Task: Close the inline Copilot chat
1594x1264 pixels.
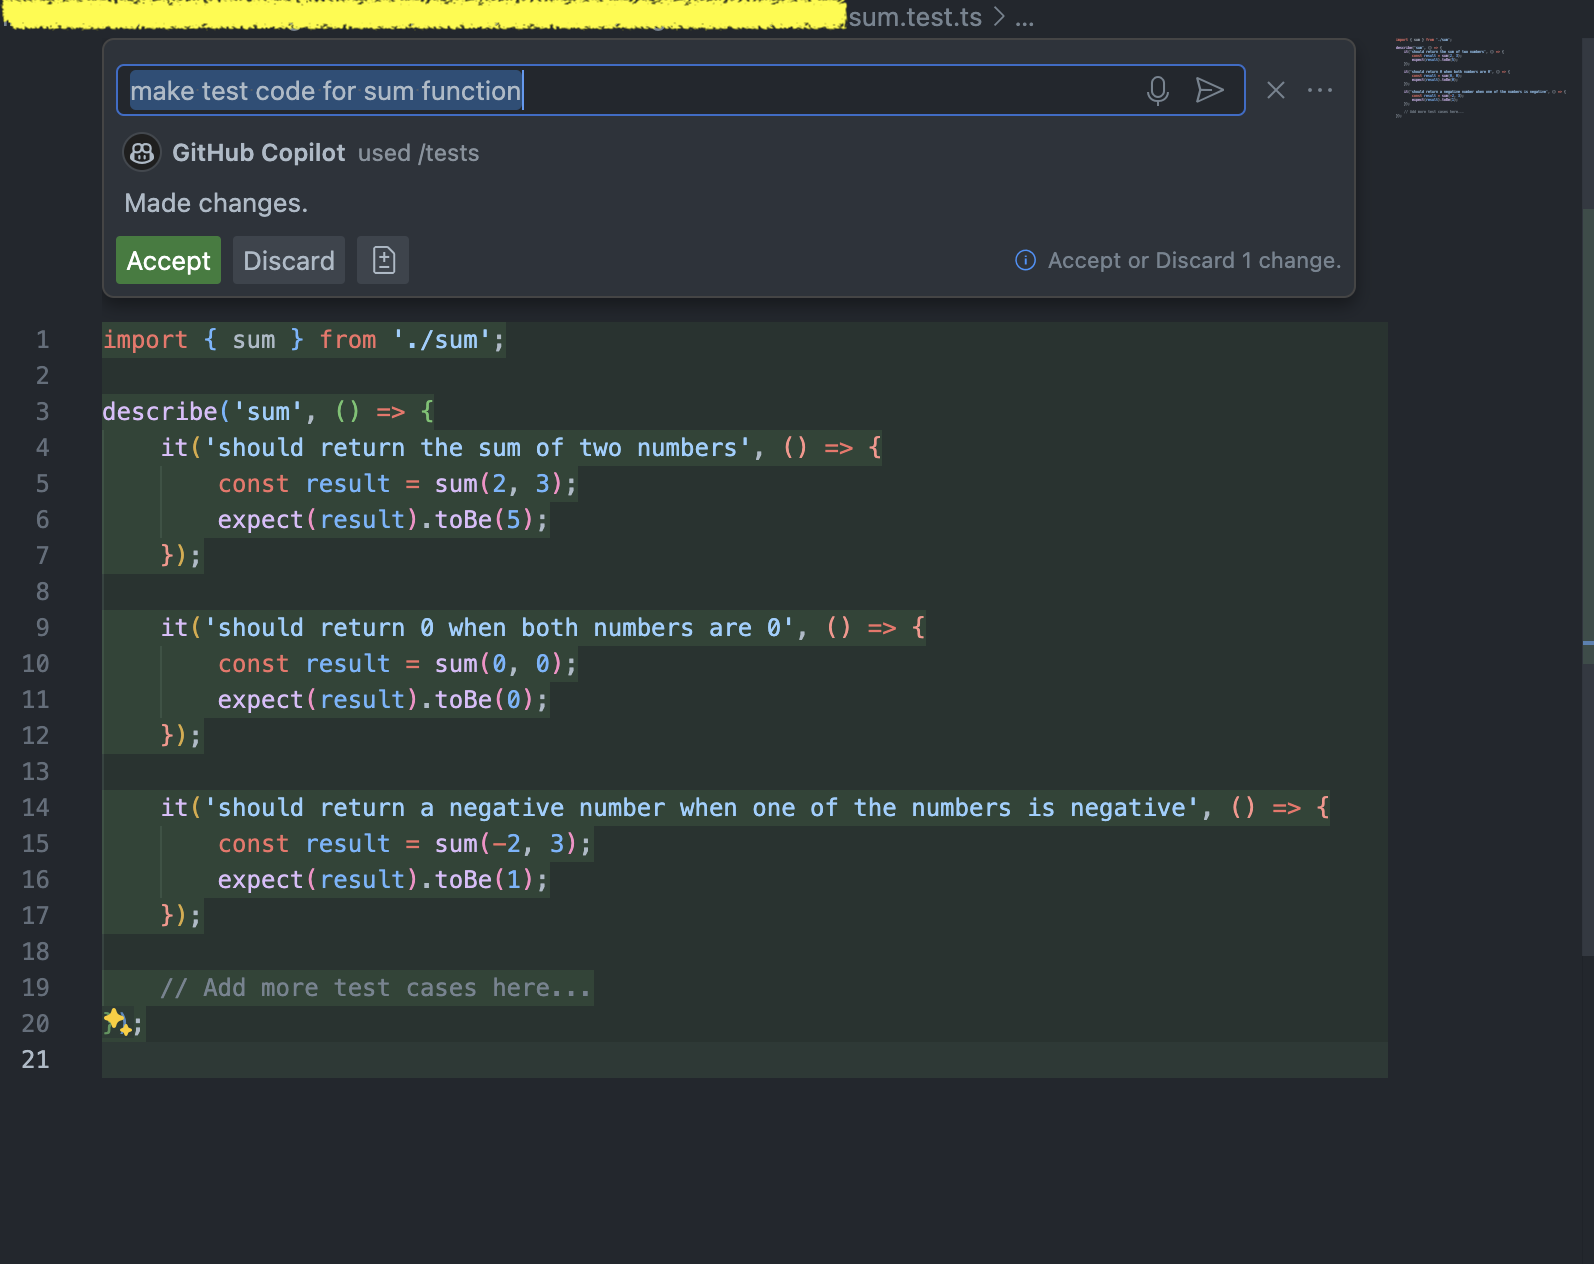Action: 1276,91
